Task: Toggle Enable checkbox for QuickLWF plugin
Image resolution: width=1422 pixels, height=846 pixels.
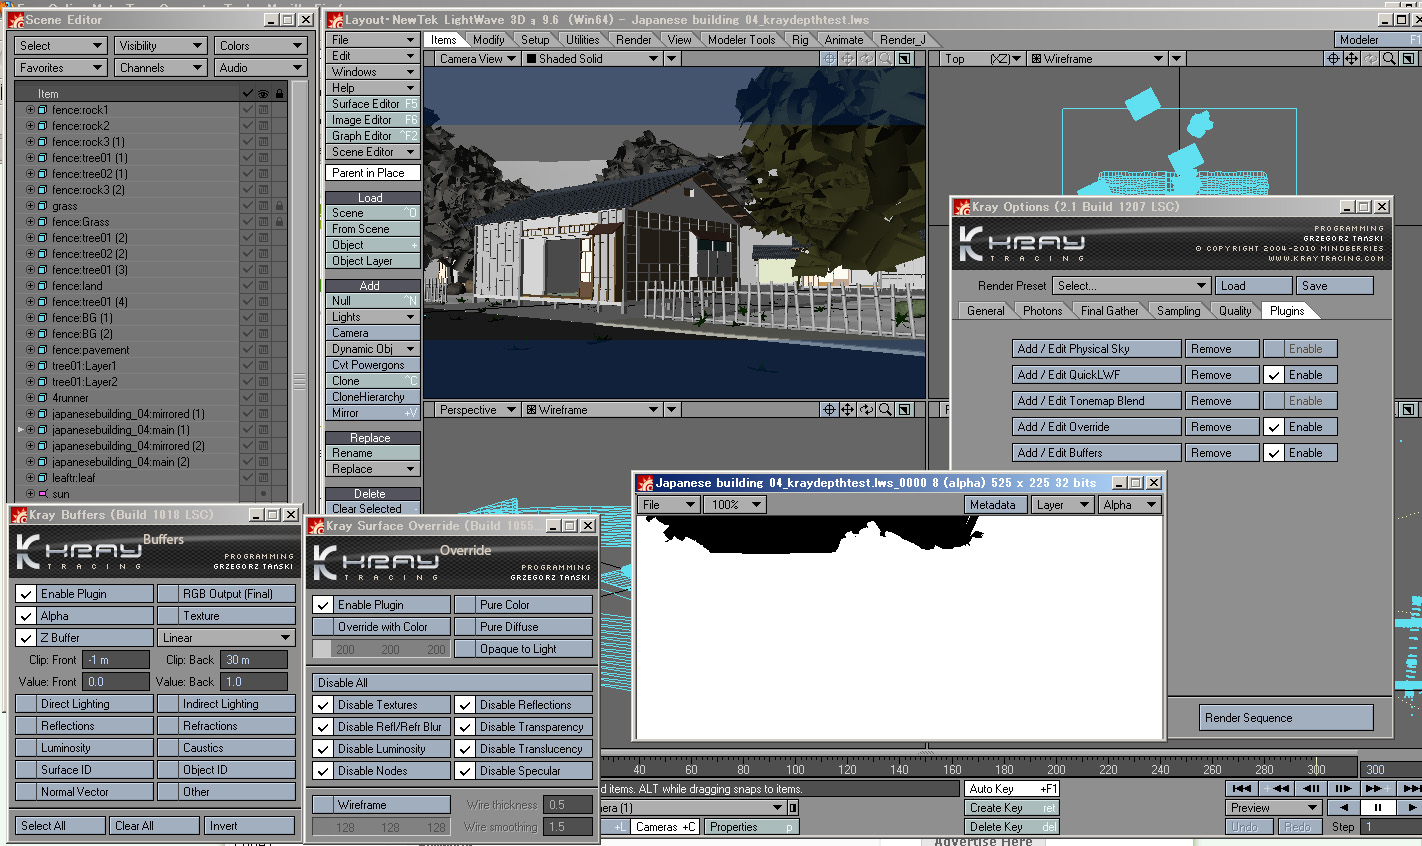Action: pos(1273,375)
